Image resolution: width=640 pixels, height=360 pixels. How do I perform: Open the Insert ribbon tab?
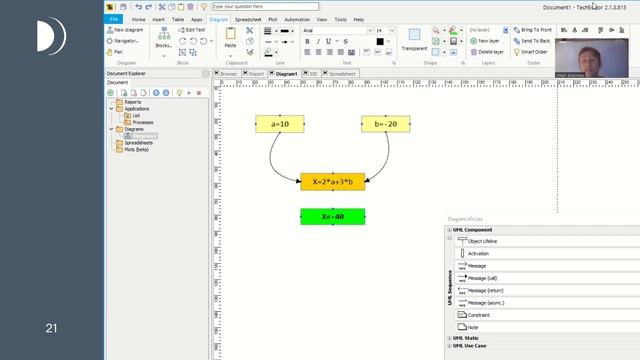(x=158, y=20)
